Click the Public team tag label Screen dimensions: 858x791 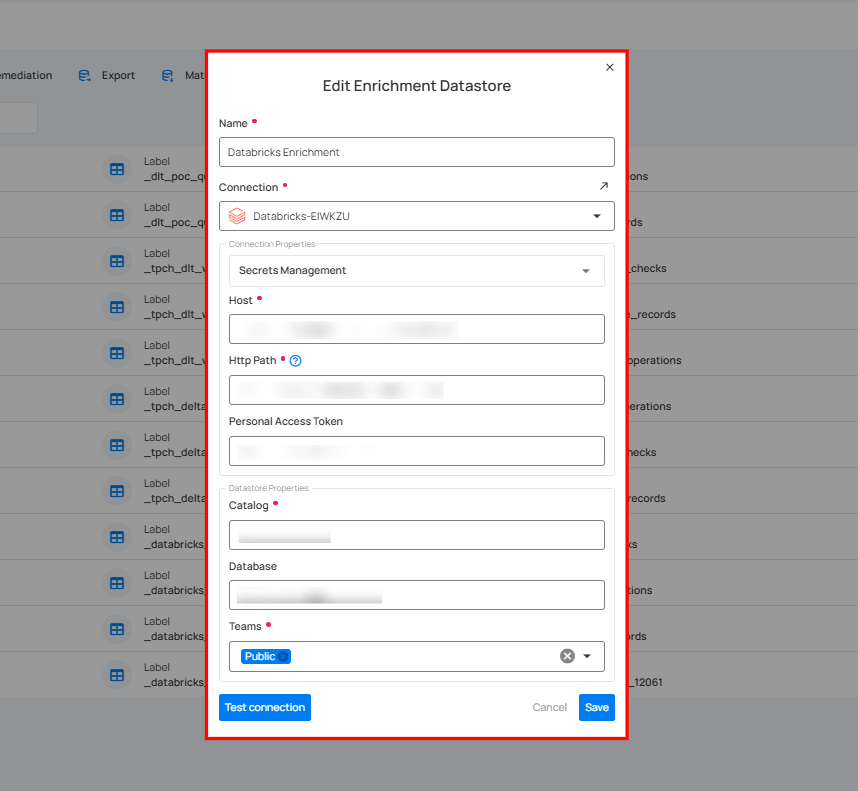[260, 656]
